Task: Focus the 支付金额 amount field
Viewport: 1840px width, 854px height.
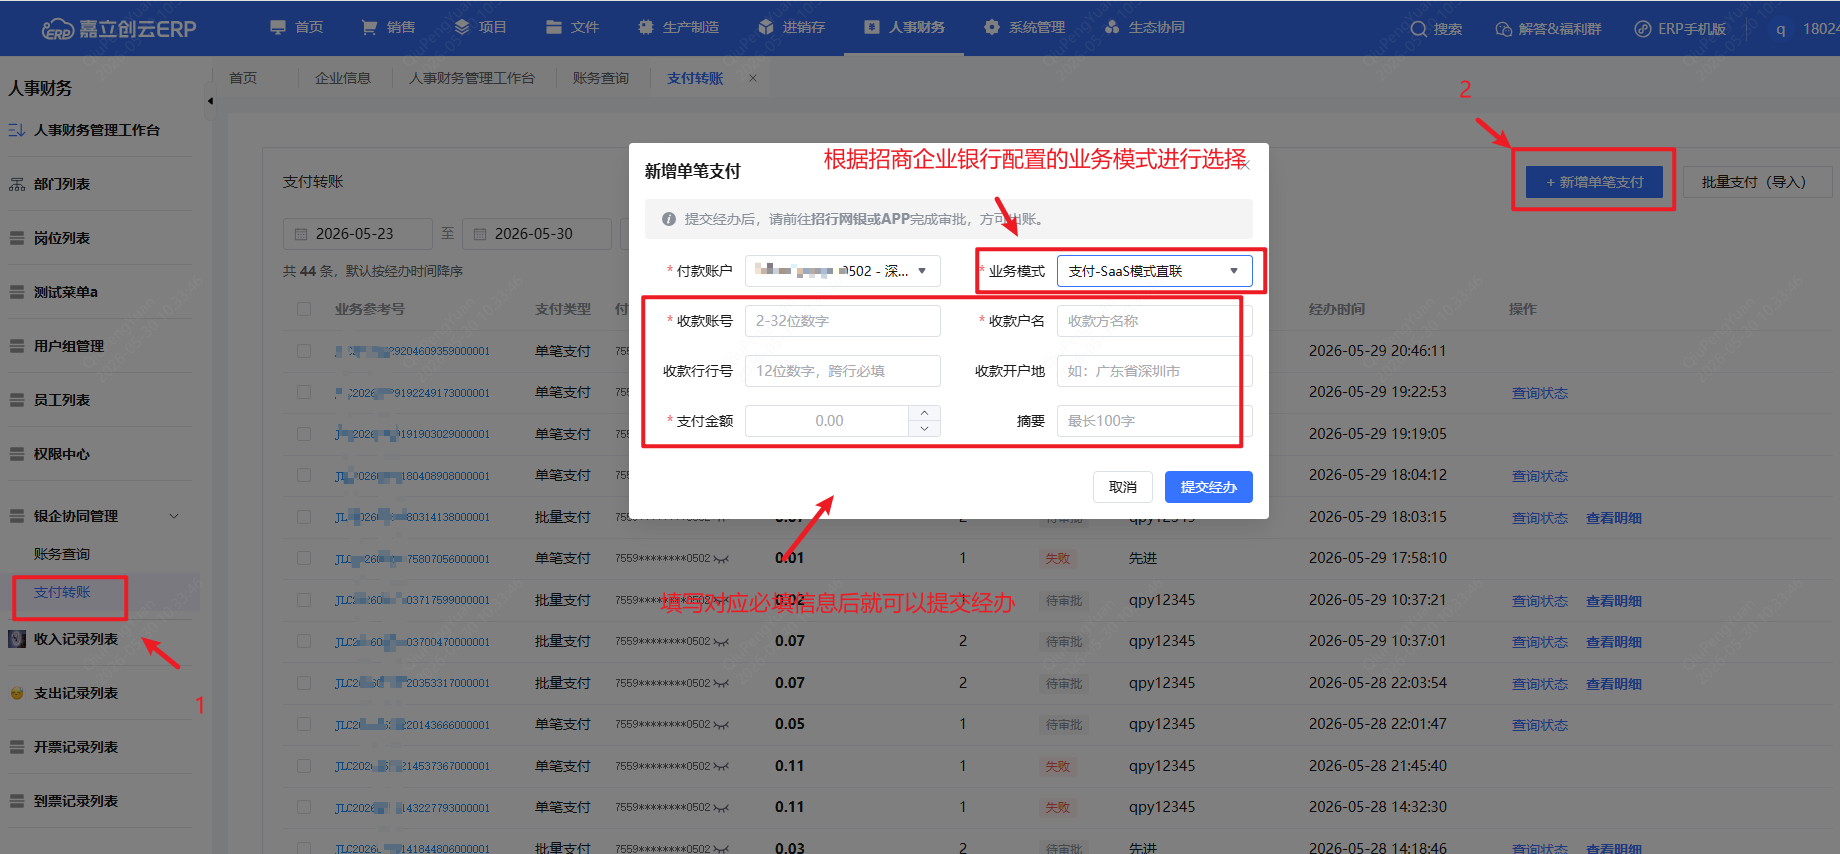Action: coord(827,421)
